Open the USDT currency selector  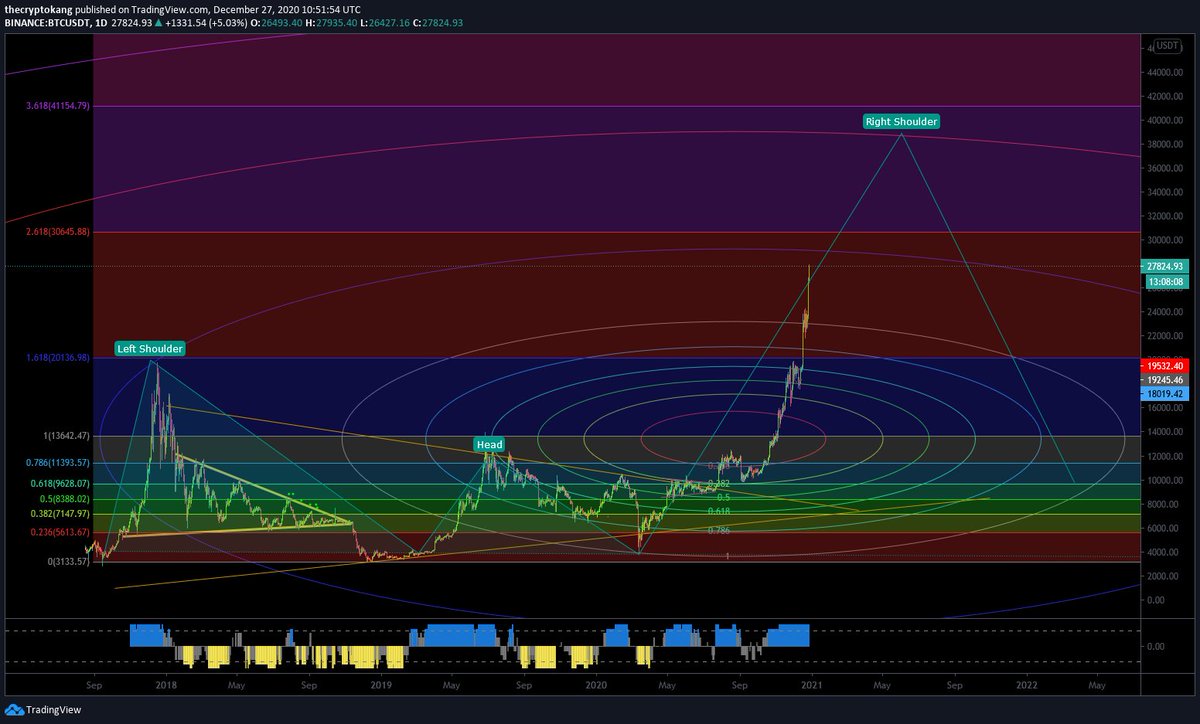point(1166,46)
